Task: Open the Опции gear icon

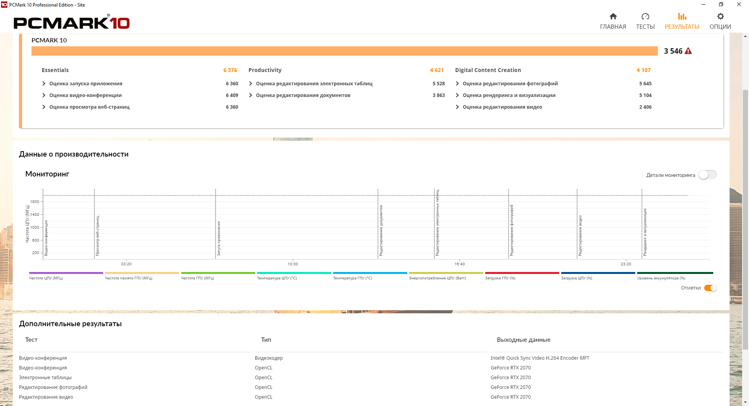Action: tap(720, 16)
